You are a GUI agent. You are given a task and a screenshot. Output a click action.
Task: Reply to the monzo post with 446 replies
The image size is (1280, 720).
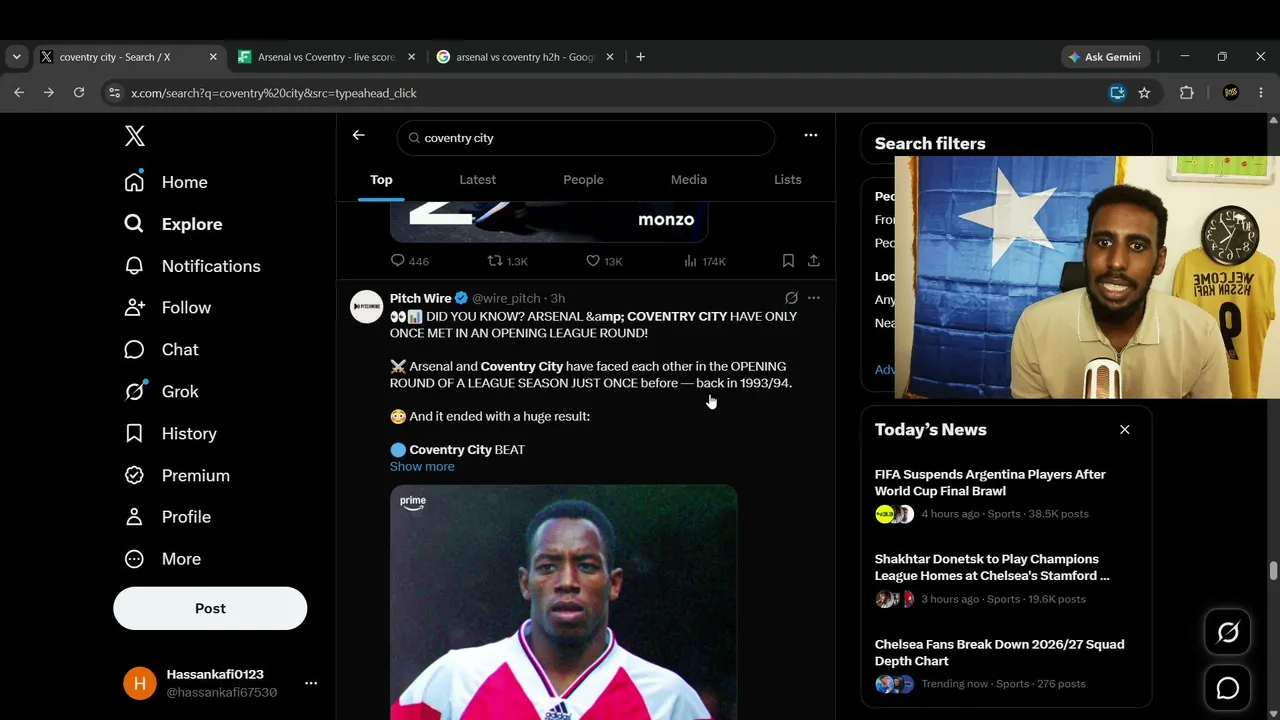410,261
